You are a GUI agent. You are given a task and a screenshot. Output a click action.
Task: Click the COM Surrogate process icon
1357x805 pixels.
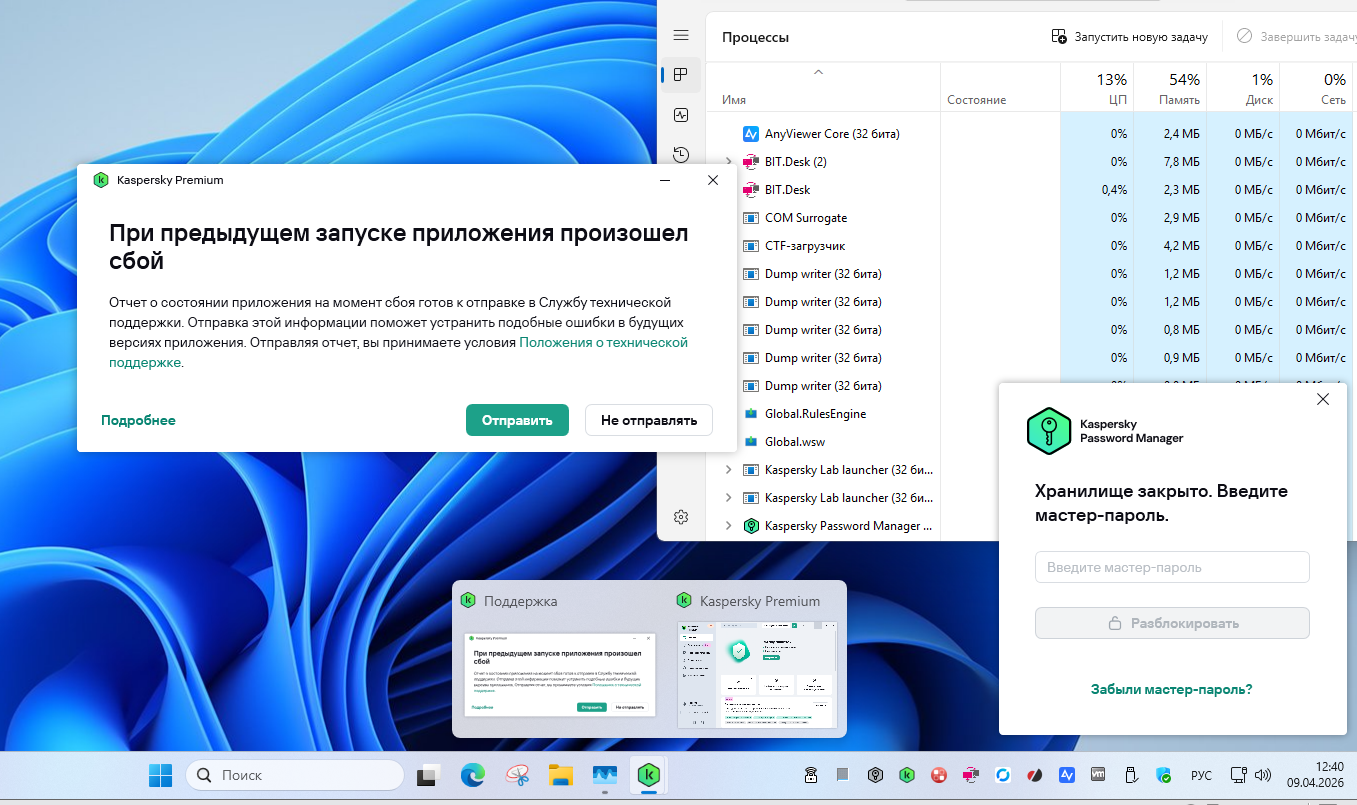[x=751, y=217]
